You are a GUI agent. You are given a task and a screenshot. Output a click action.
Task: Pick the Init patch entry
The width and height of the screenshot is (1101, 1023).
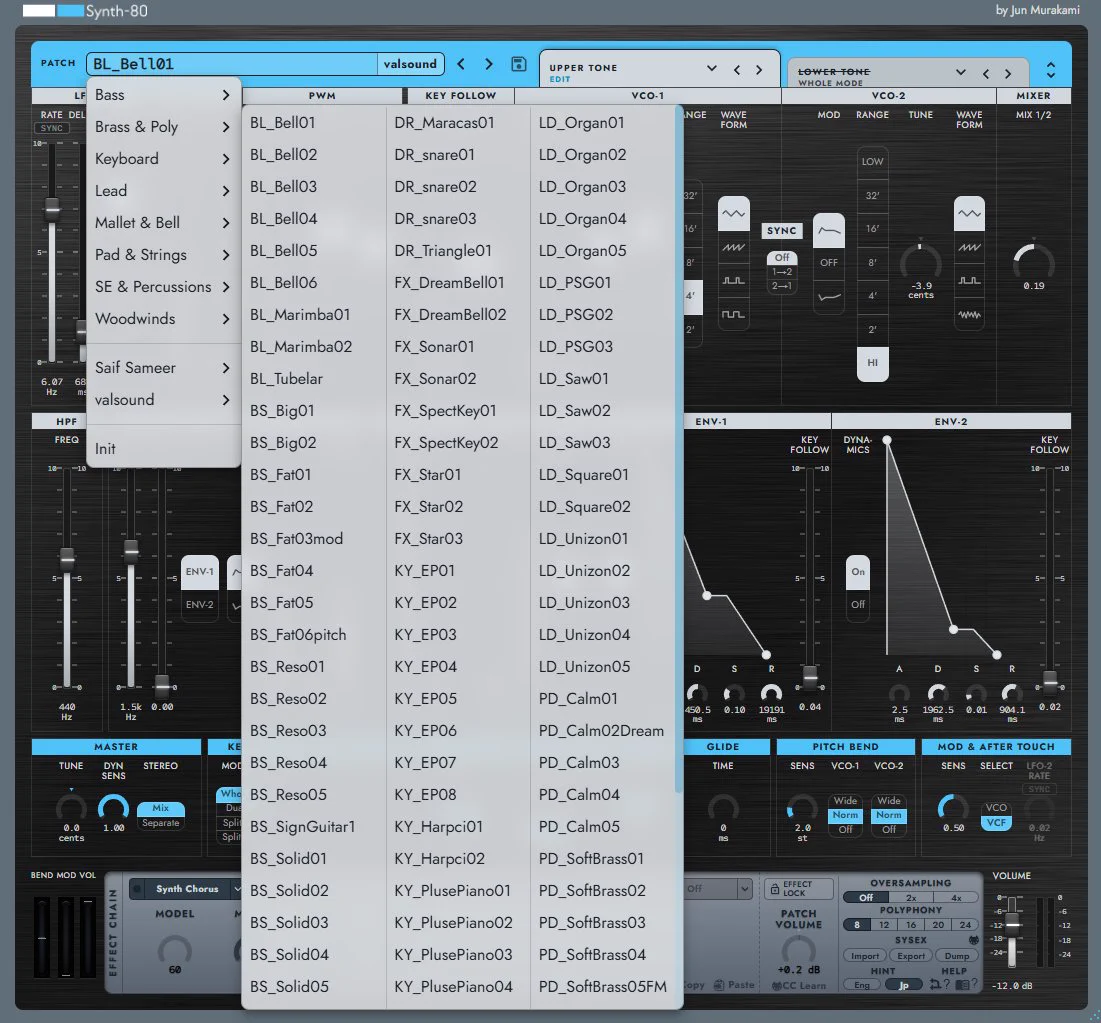(163, 449)
